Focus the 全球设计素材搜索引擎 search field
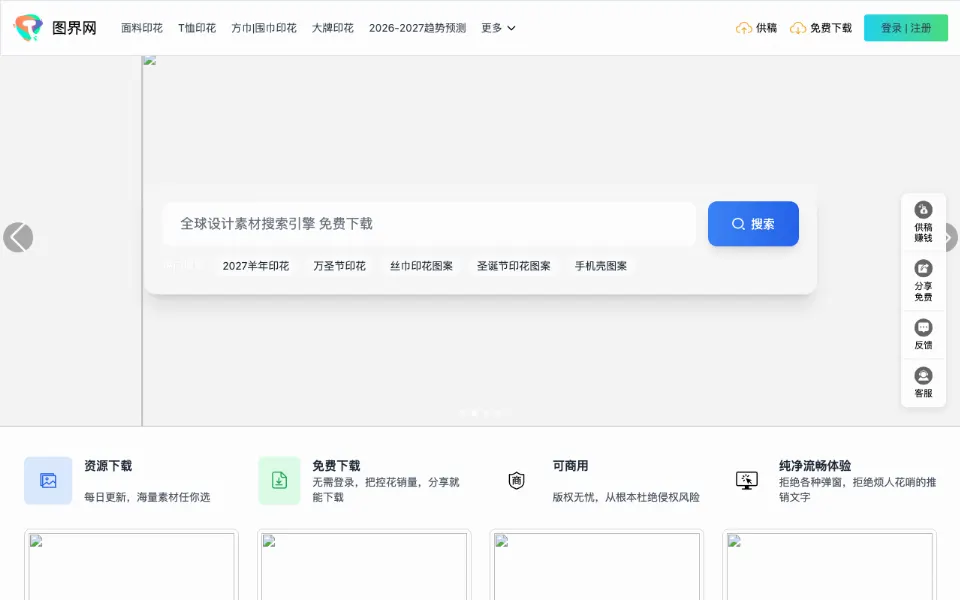Image resolution: width=960 pixels, height=600 pixels. [x=429, y=223]
